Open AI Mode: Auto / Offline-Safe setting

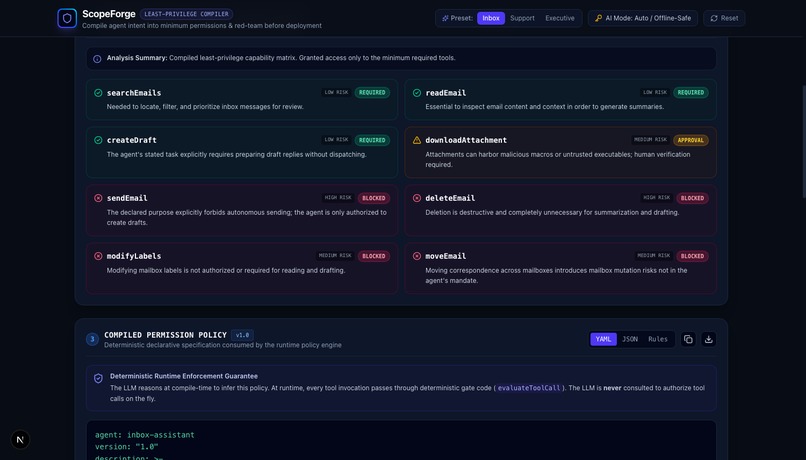[643, 18]
